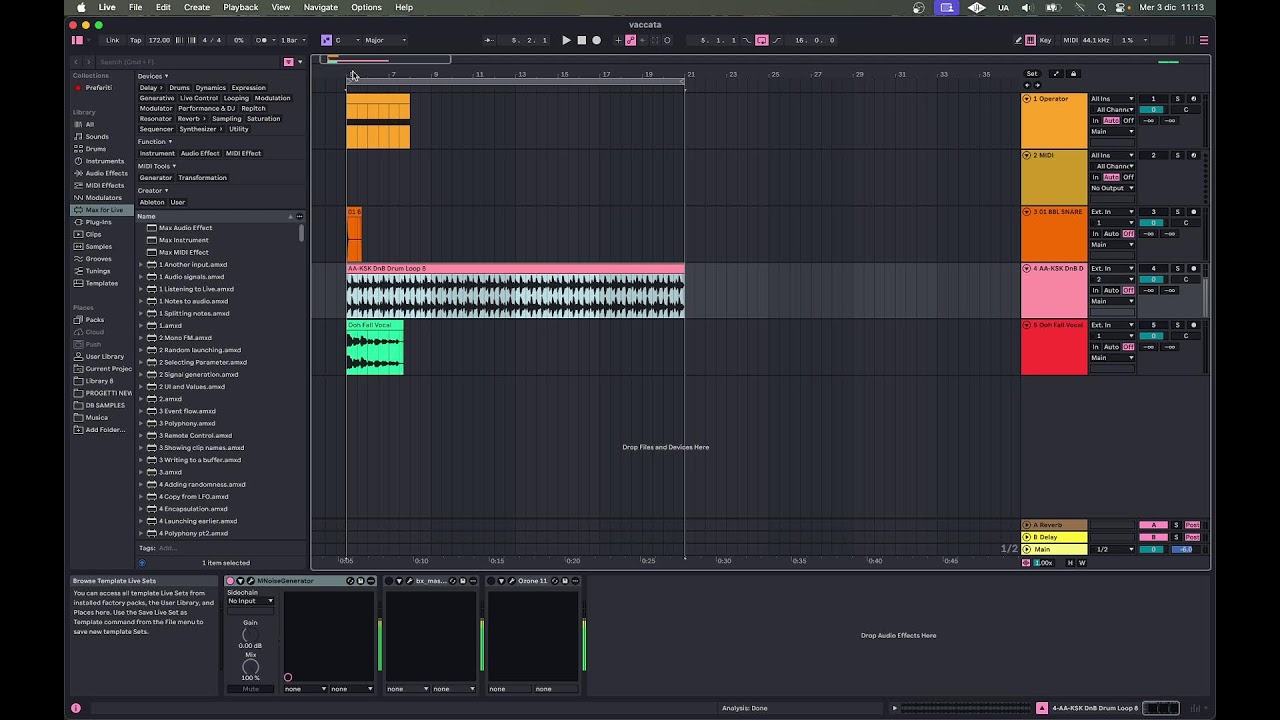This screenshot has width=1280, height=720.
Task: Click the MNoiseGenerator Gain knob
Action: [x=250, y=635]
